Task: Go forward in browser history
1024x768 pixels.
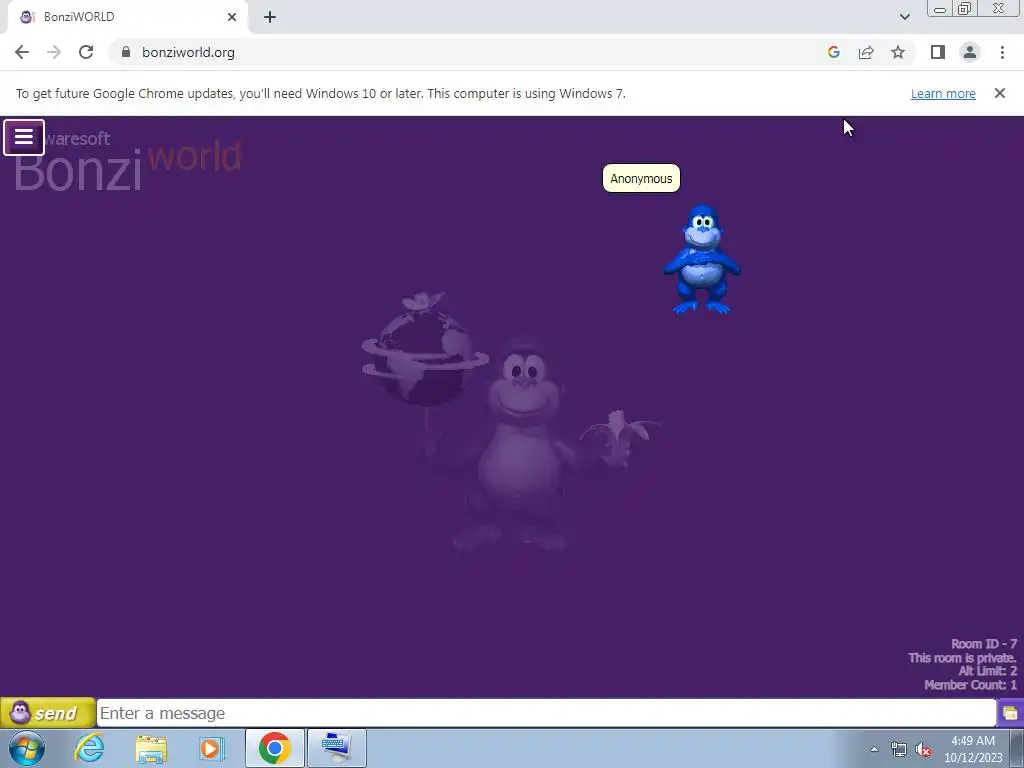Action: tap(54, 52)
